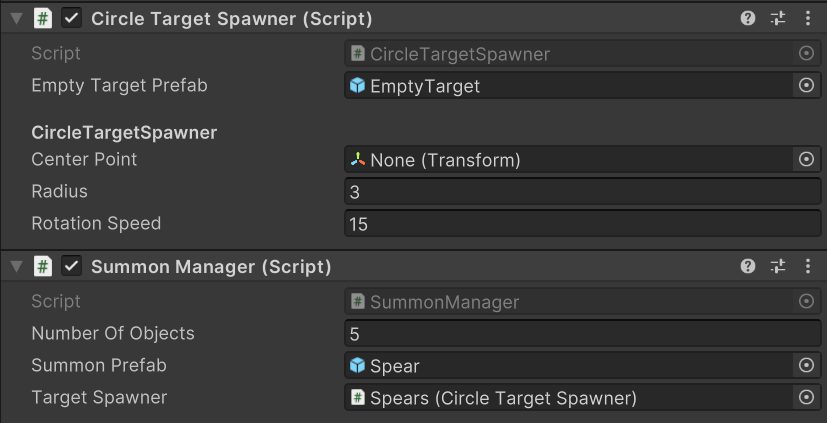Open help for Summon Manager script
Image resolution: width=827 pixels, height=423 pixels.
[x=748, y=266]
